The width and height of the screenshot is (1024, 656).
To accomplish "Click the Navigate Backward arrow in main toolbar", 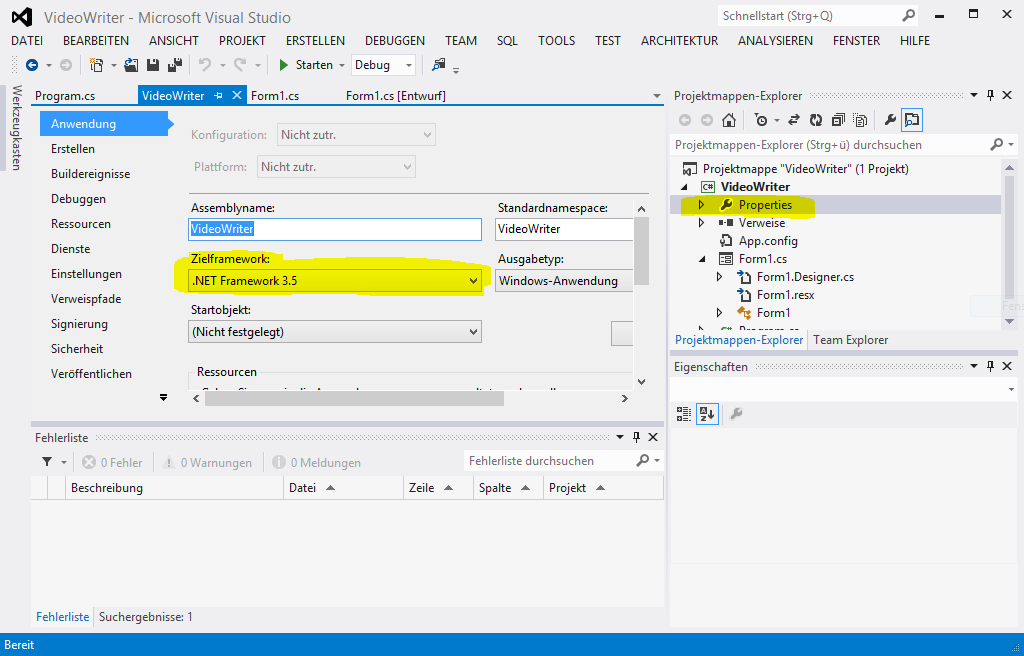I will click(x=31, y=65).
